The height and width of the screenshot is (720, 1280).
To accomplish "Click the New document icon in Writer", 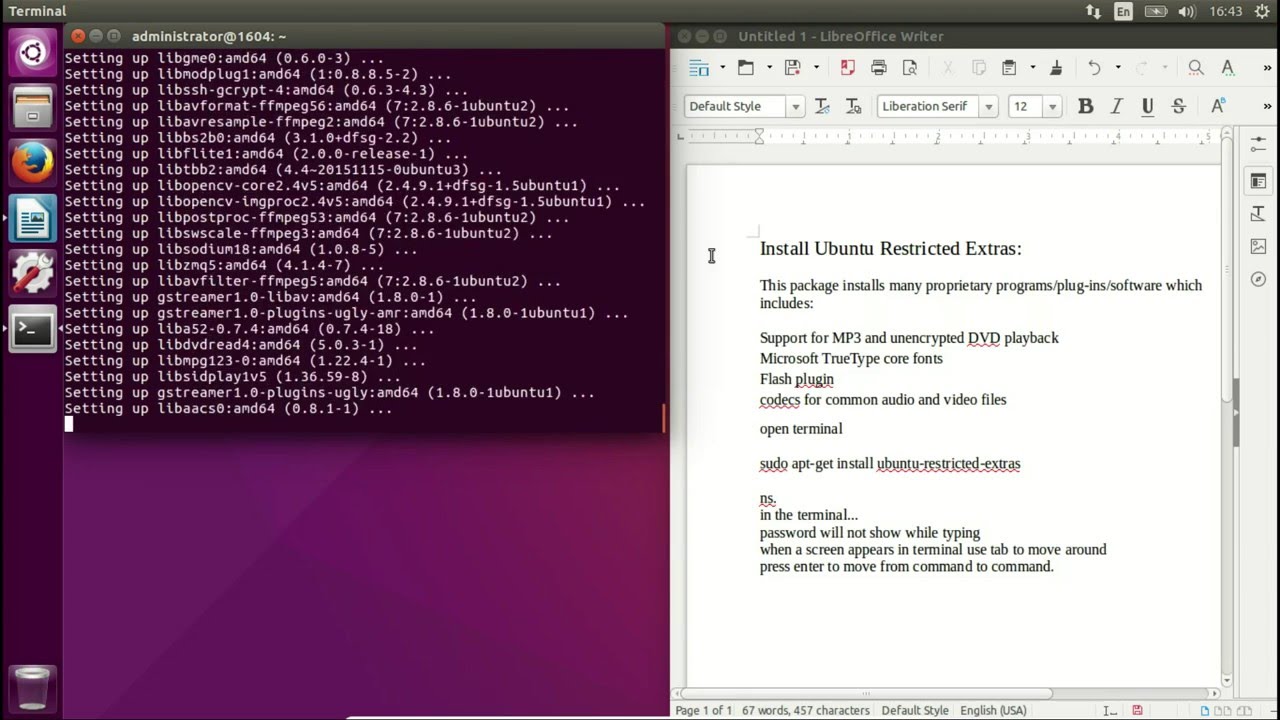I will pos(699,68).
